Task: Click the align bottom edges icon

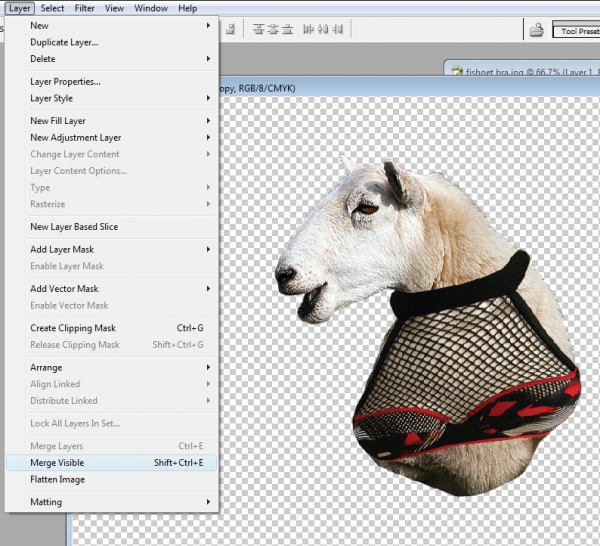Action: (x=230, y=29)
